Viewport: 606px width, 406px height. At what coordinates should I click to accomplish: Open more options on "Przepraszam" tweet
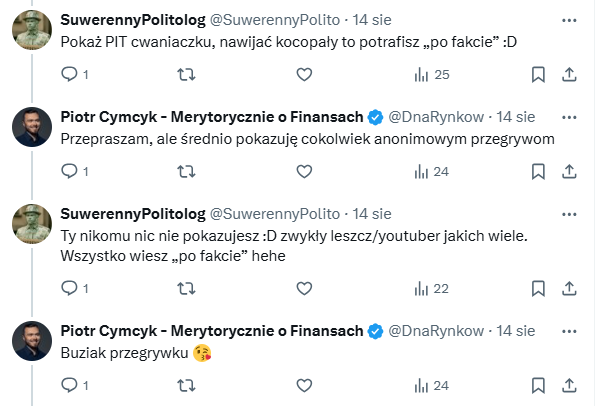[x=568, y=116]
